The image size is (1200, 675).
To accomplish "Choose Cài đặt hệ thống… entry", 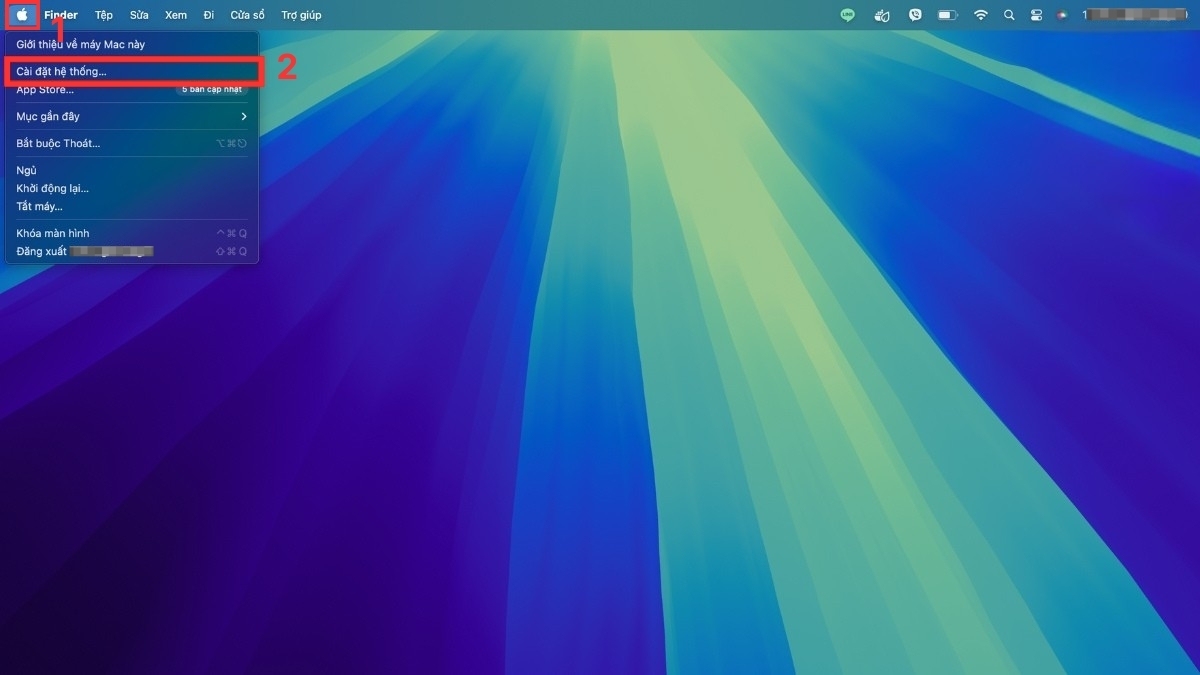I will (132, 72).
